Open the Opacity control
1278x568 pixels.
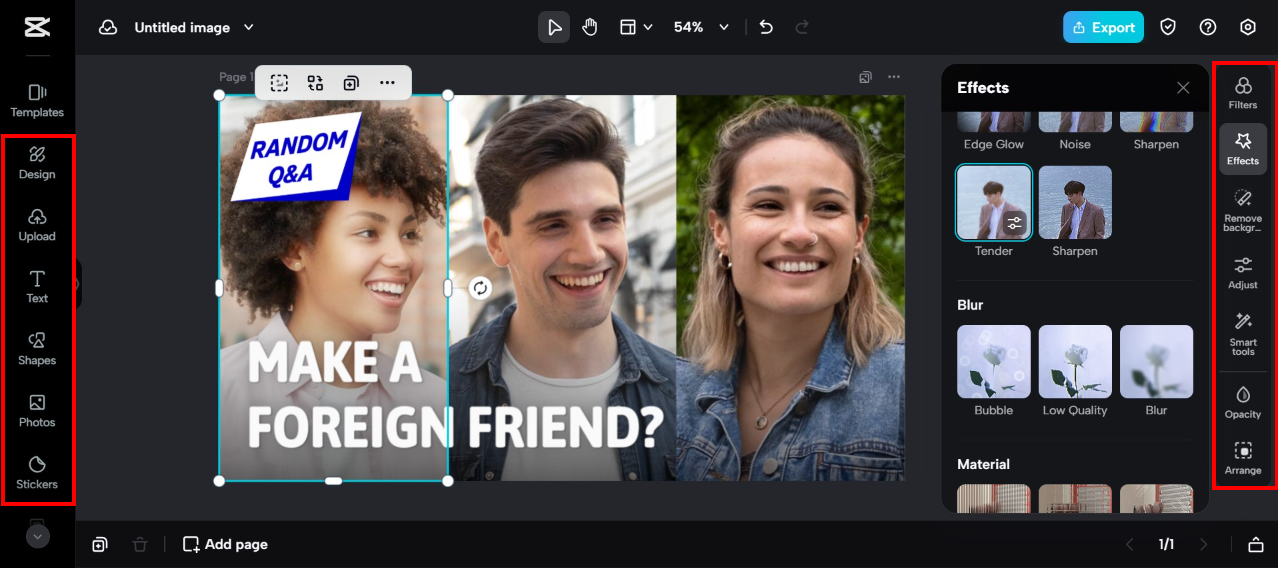[1243, 402]
